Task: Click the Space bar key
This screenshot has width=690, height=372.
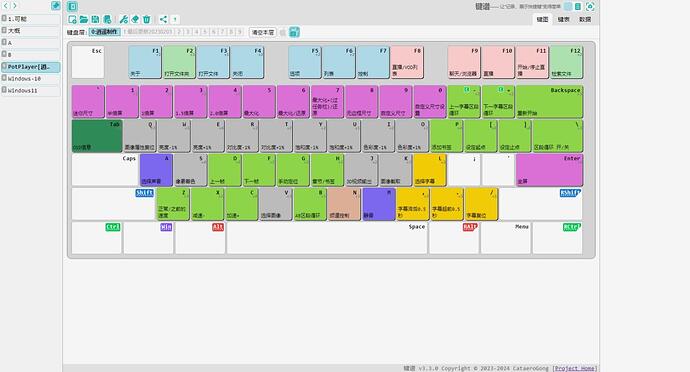Action: pos(327,238)
